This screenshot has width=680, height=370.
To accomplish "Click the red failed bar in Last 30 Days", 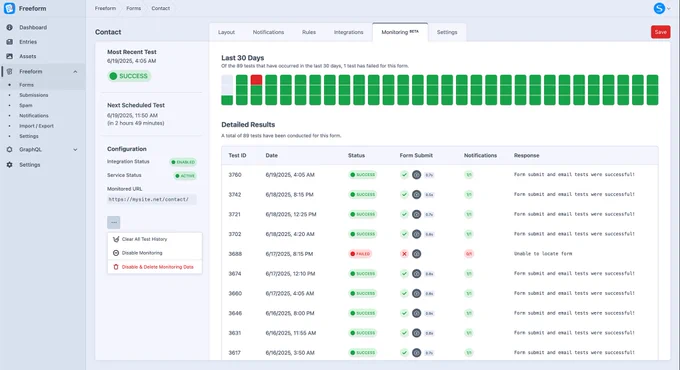I will tap(256, 80).
